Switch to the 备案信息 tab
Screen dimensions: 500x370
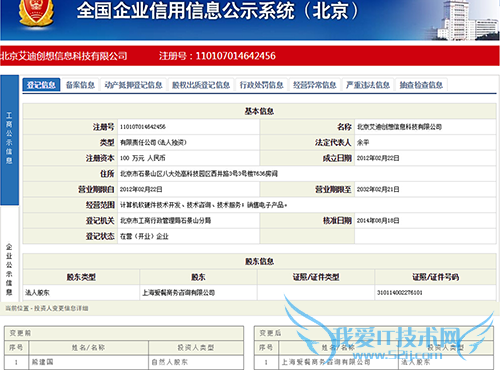(80, 85)
